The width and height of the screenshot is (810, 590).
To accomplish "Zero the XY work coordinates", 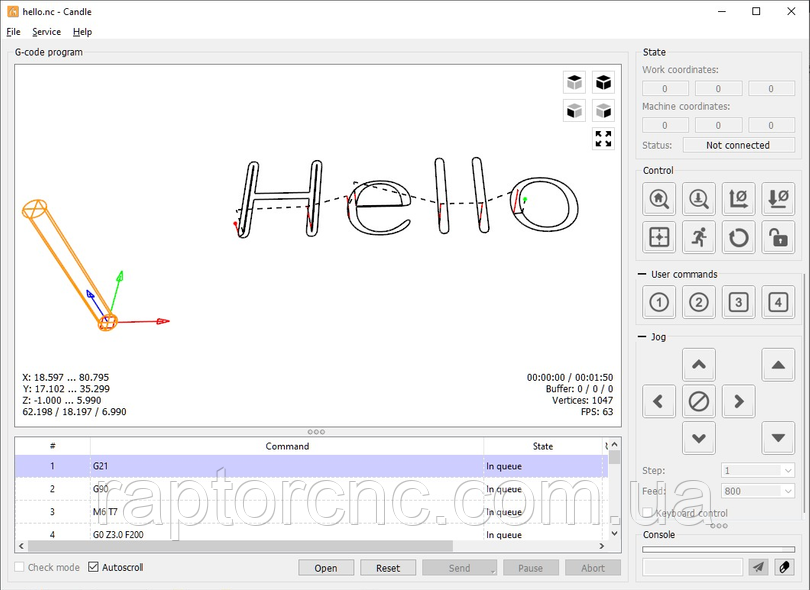I will pos(738,199).
